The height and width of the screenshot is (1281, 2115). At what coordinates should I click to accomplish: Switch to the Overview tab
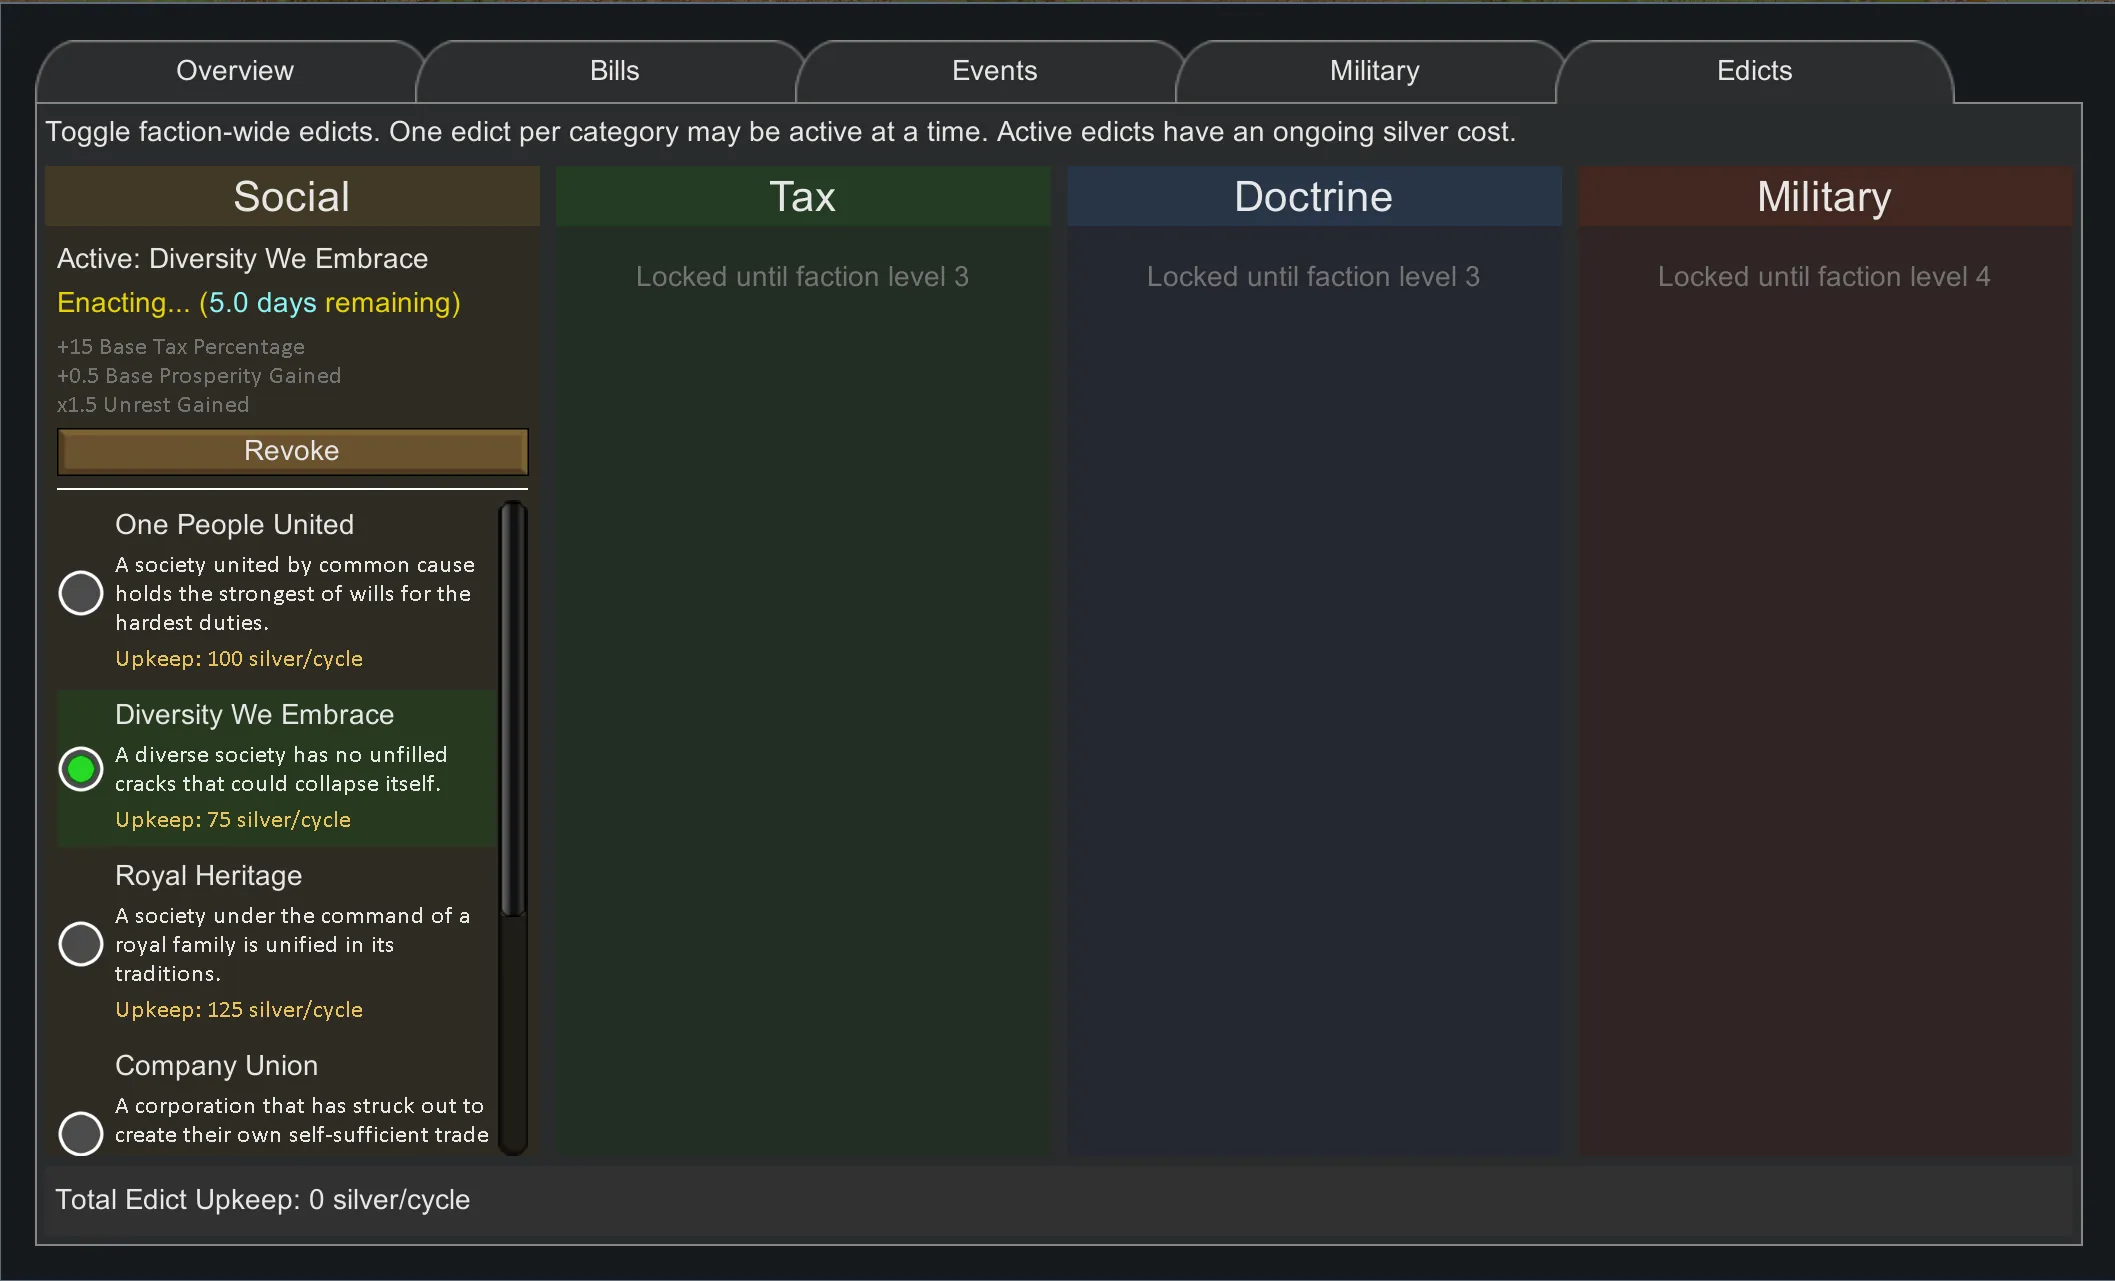[x=235, y=71]
